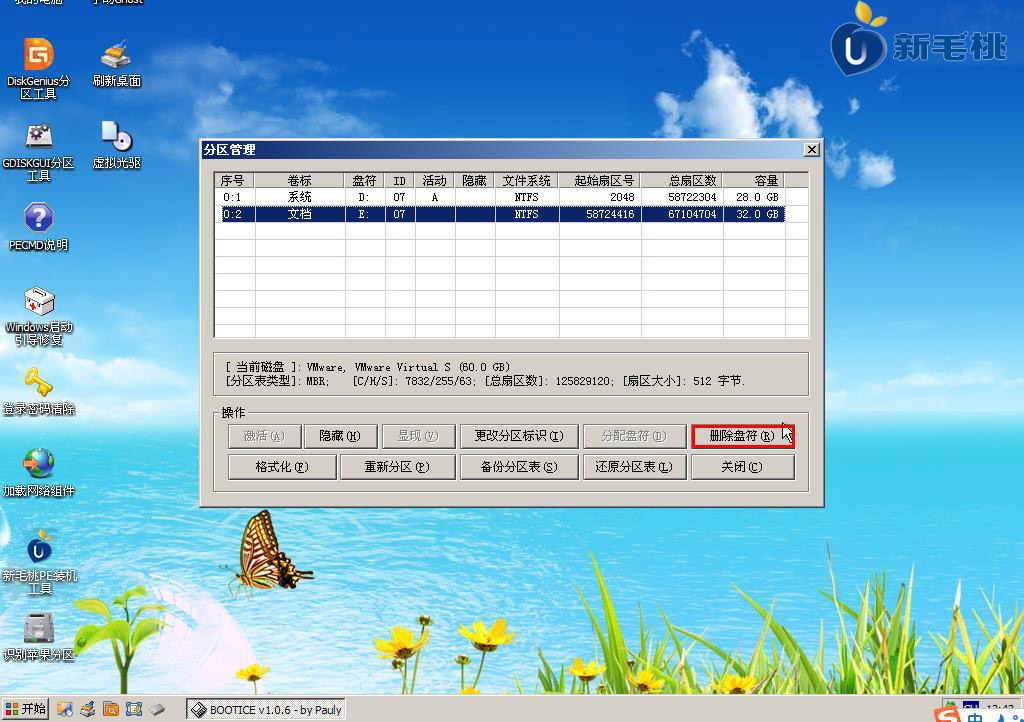The width and height of the screenshot is (1024, 722).
Task: Select the BOOTICE v1.0.6 taskbar window button
Action: (266, 710)
